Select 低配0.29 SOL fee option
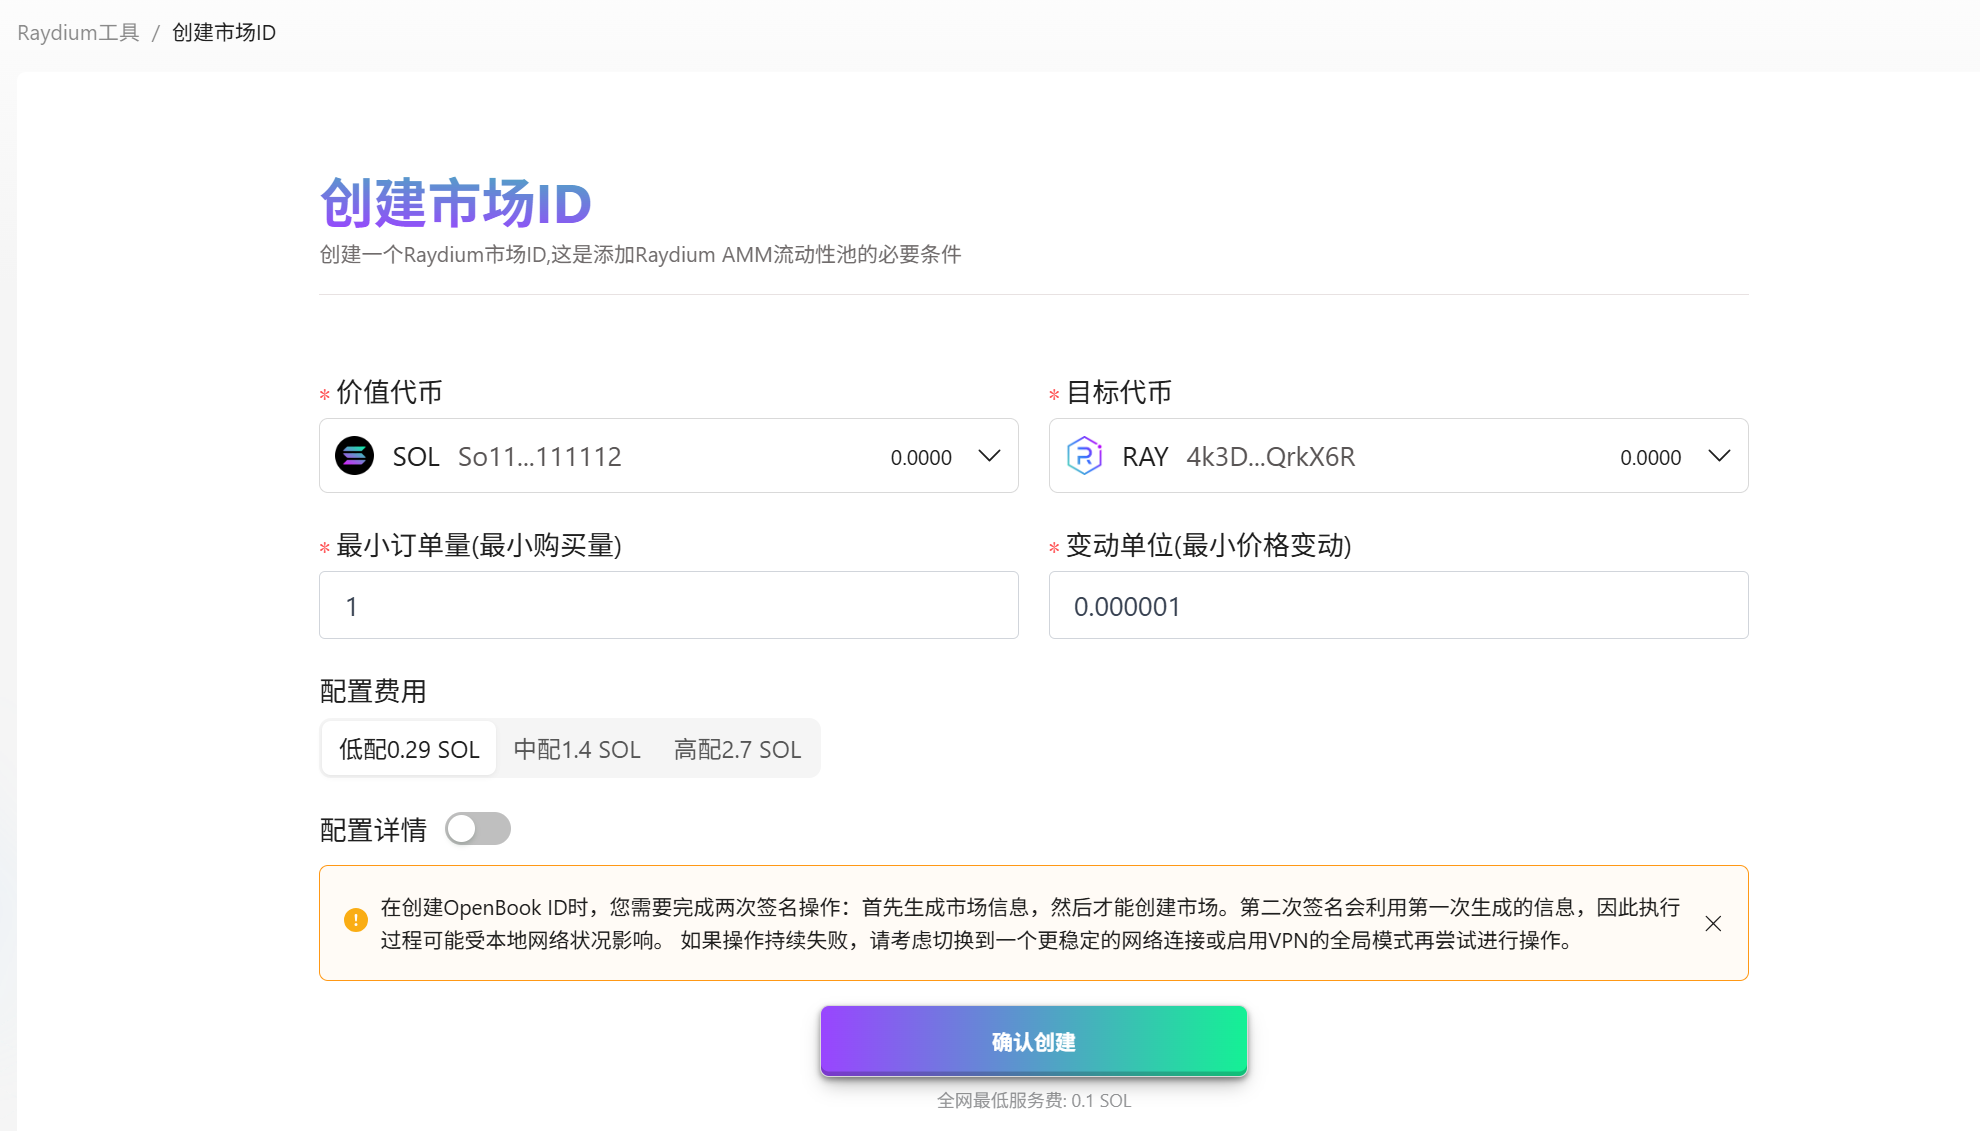 pos(409,749)
